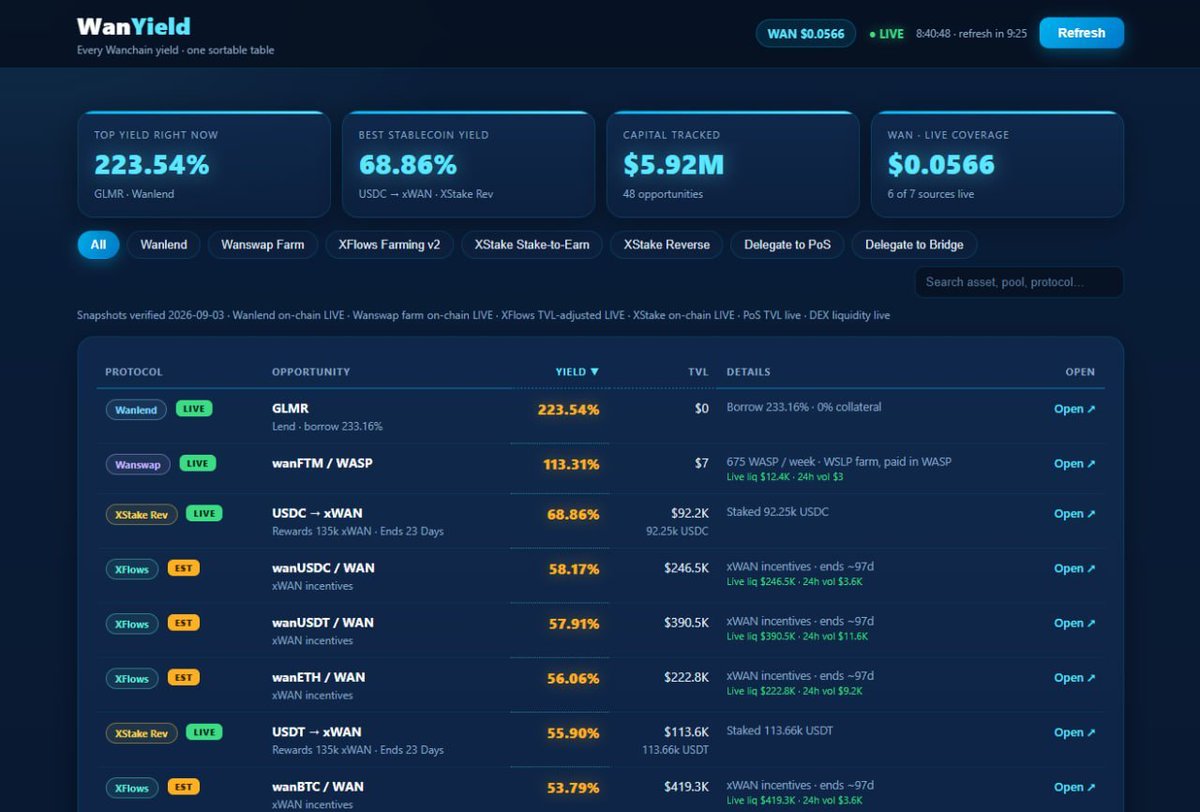The width and height of the screenshot is (1200, 812).
Task: Click XStake Rev badge in USDT row
Action: [142, 733]
